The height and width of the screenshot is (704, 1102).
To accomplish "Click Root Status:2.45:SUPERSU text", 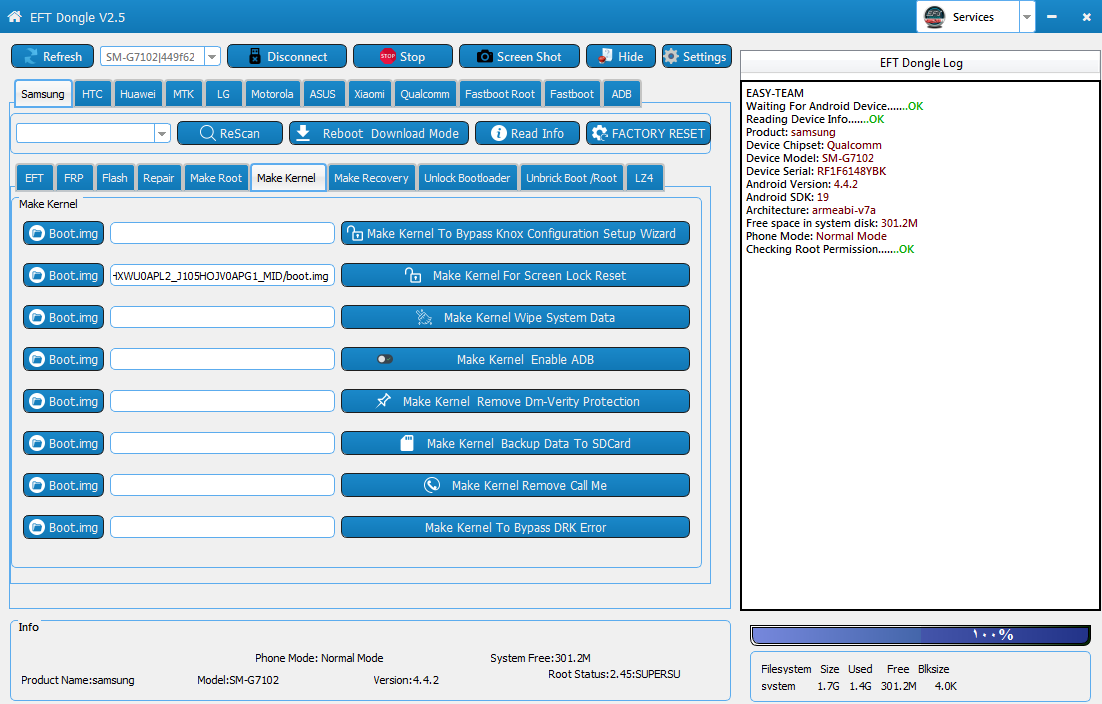I will pos(614,674).
